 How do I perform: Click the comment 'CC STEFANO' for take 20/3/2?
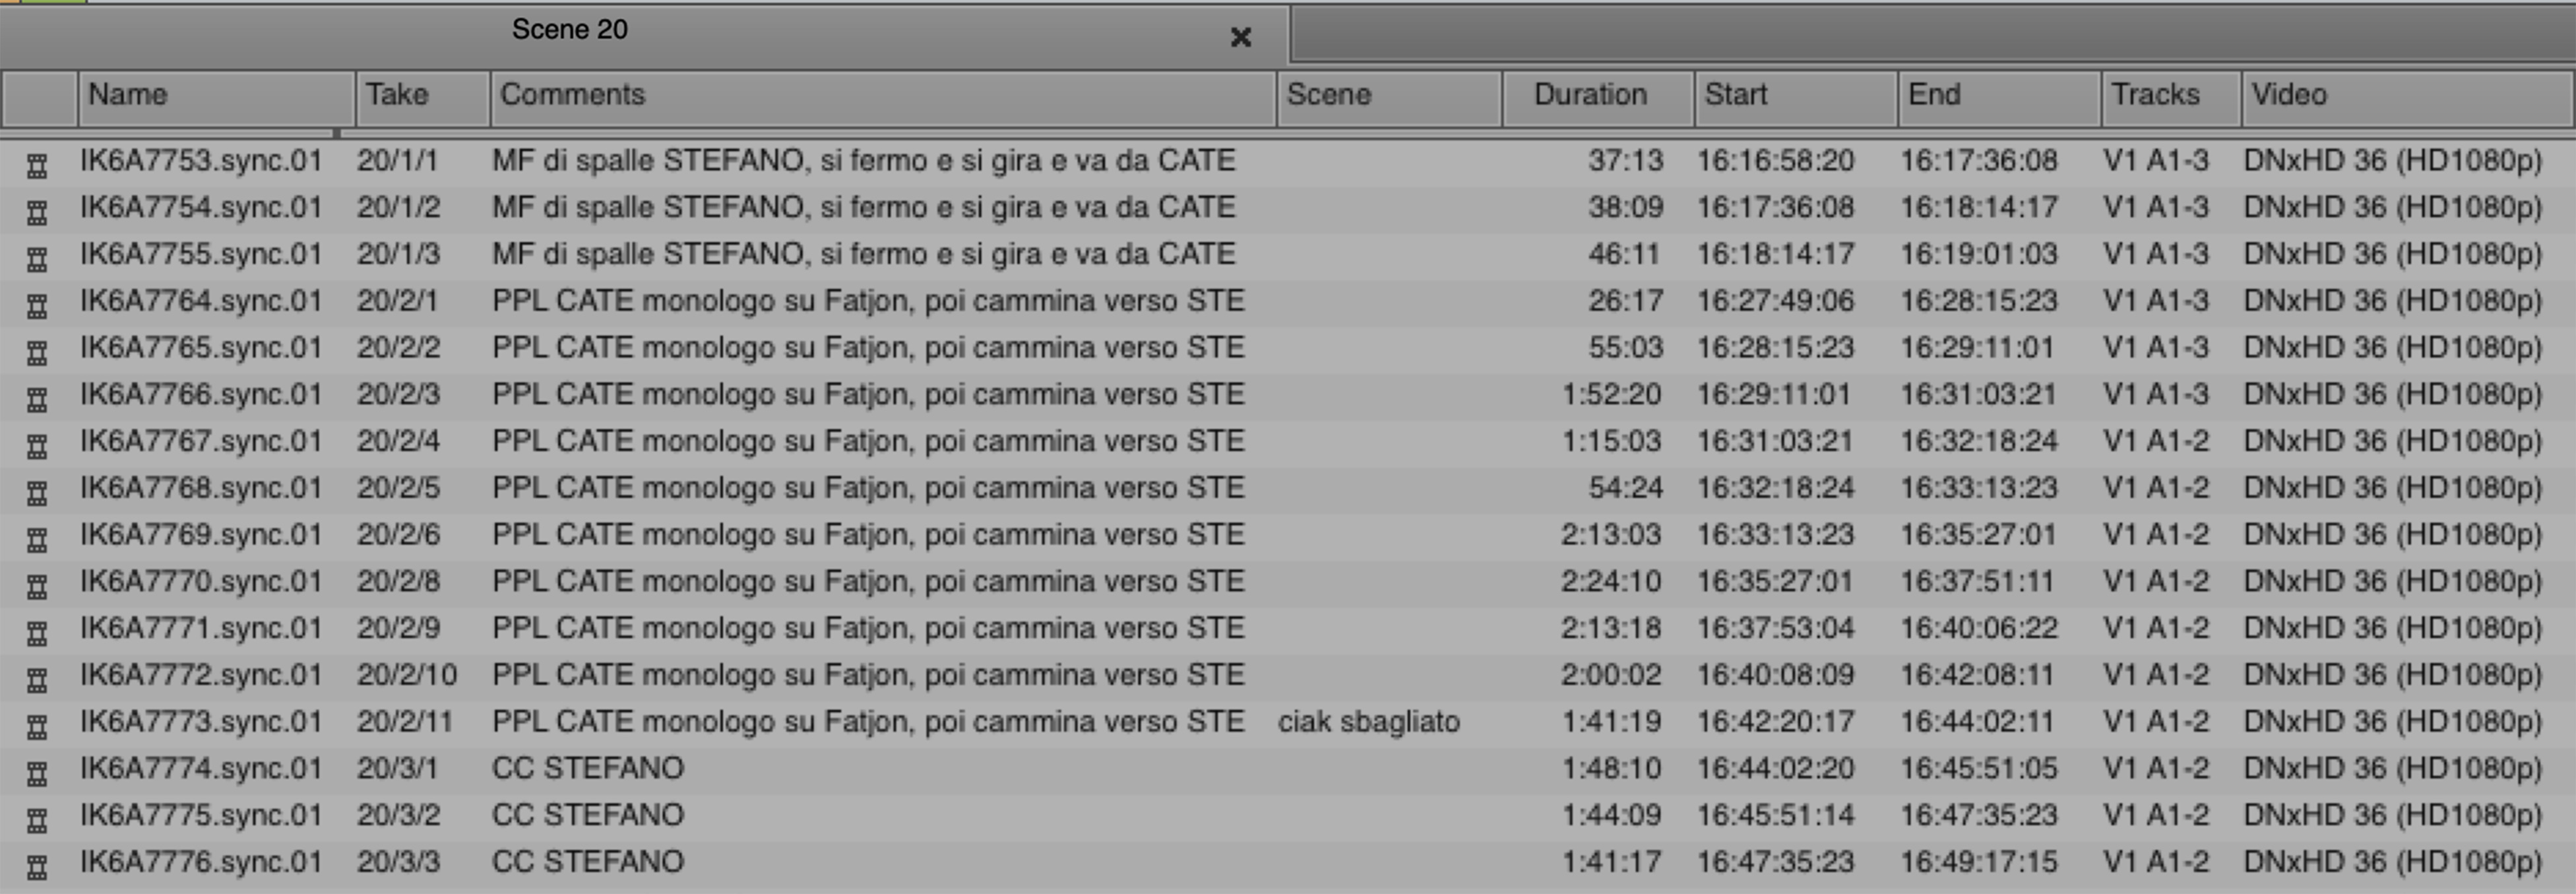click(588, 815)
